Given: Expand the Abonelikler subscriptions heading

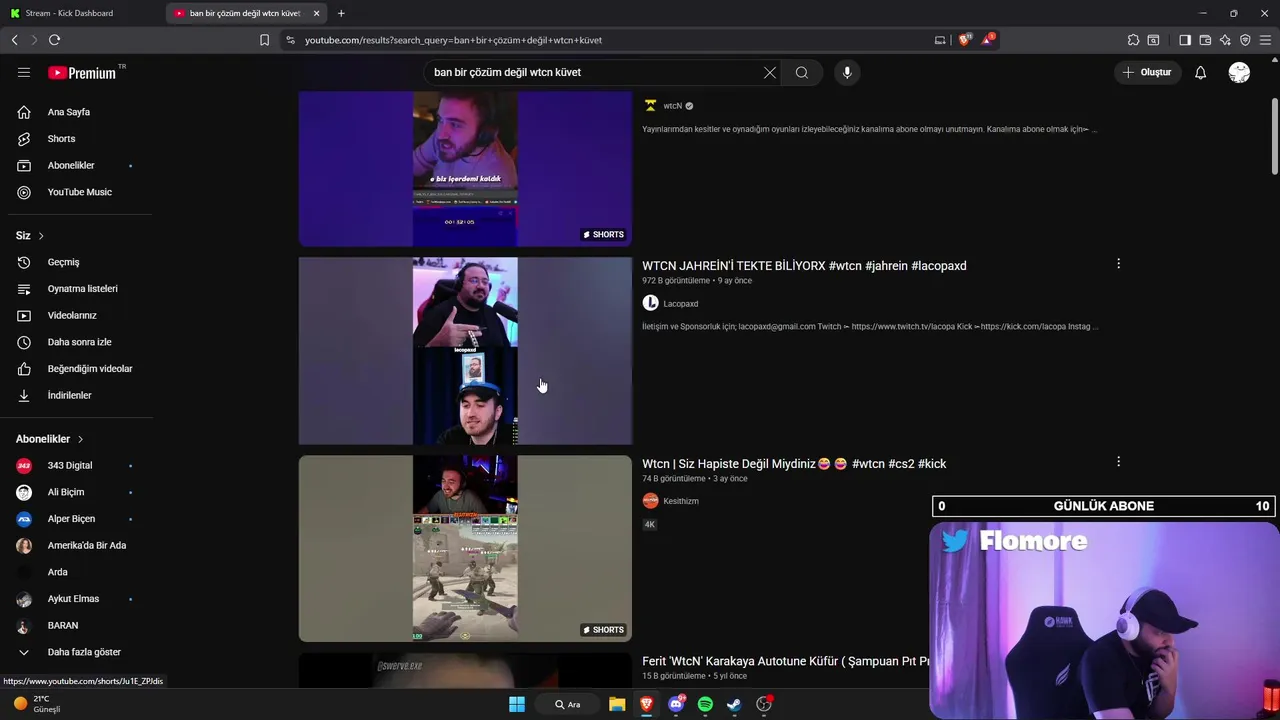Looking at the screenshot, I should click(x=50, y=439).
